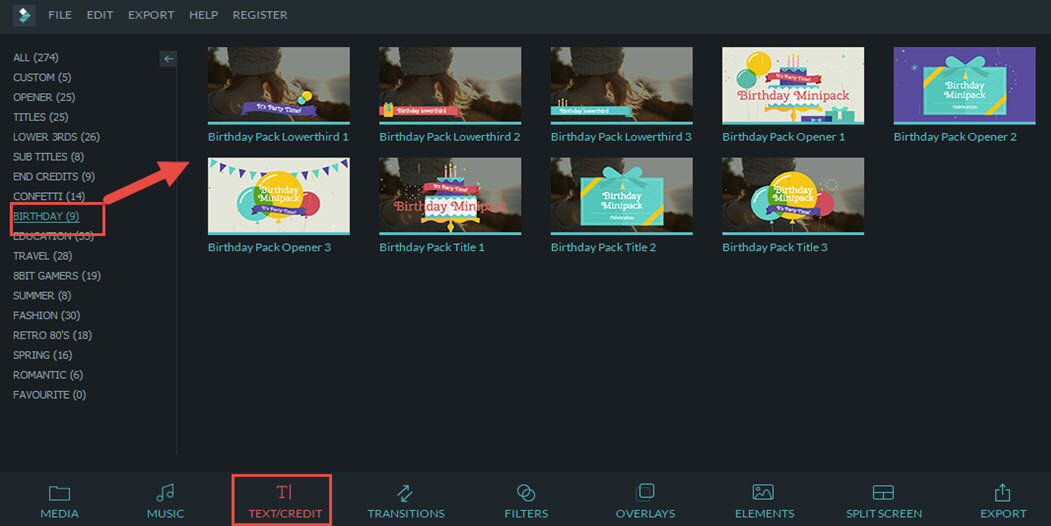Open the Overlays icon panel

click(x=645, y=492)
